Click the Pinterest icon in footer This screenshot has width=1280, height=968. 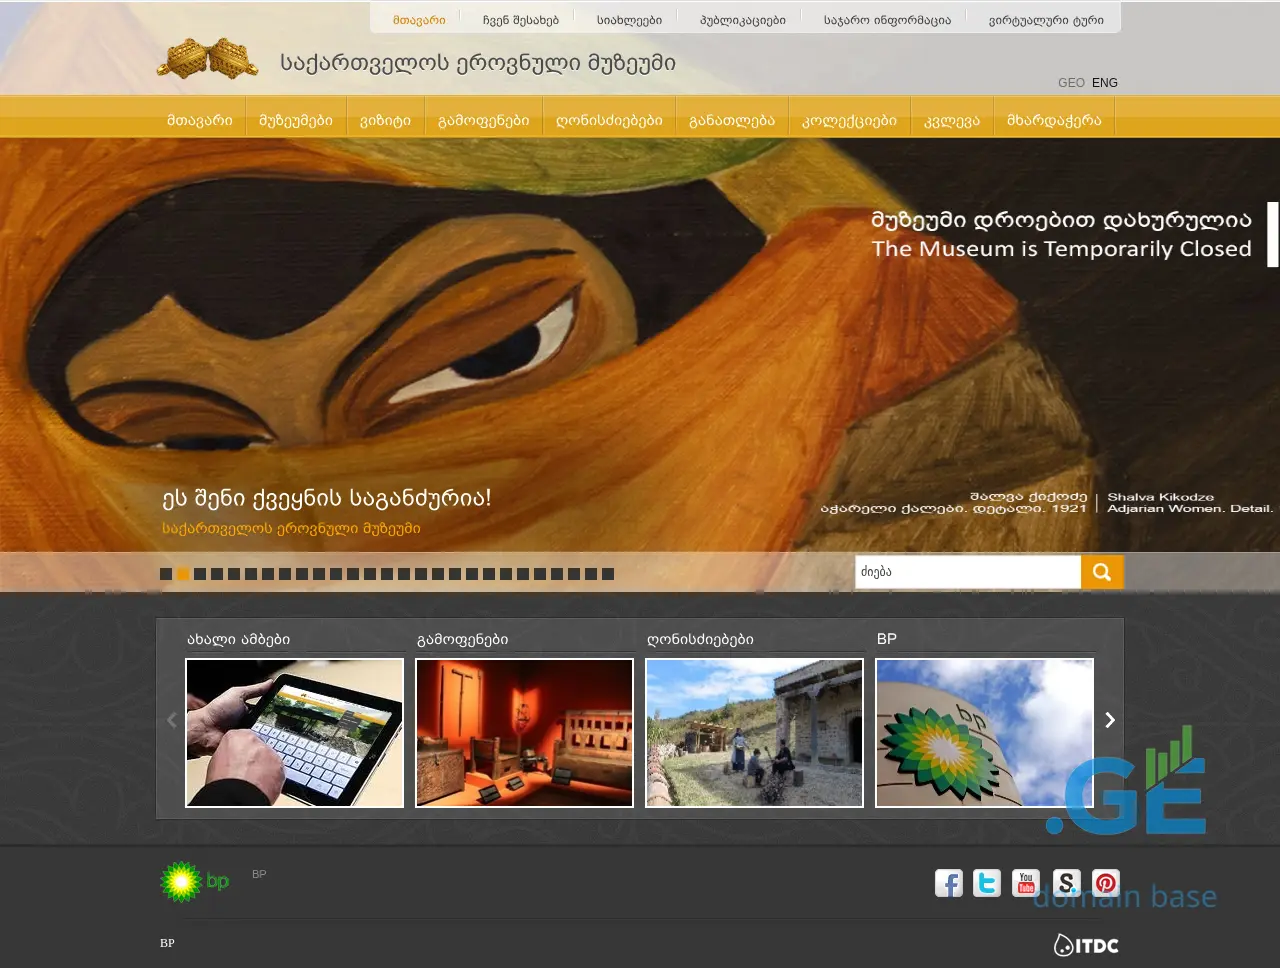1105,883
